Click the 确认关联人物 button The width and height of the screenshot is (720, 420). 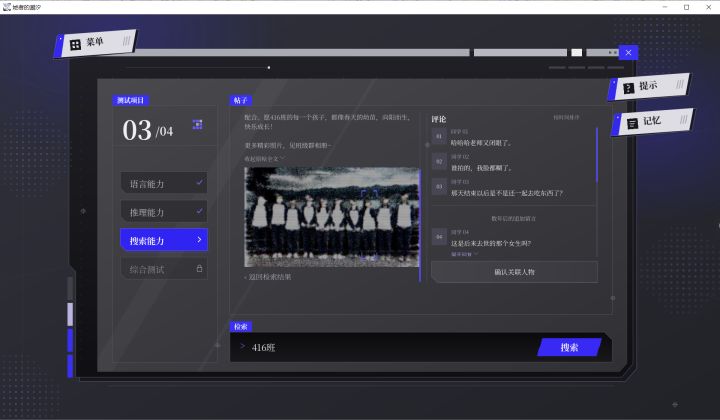pyautogui.click(x=514, y=272)
